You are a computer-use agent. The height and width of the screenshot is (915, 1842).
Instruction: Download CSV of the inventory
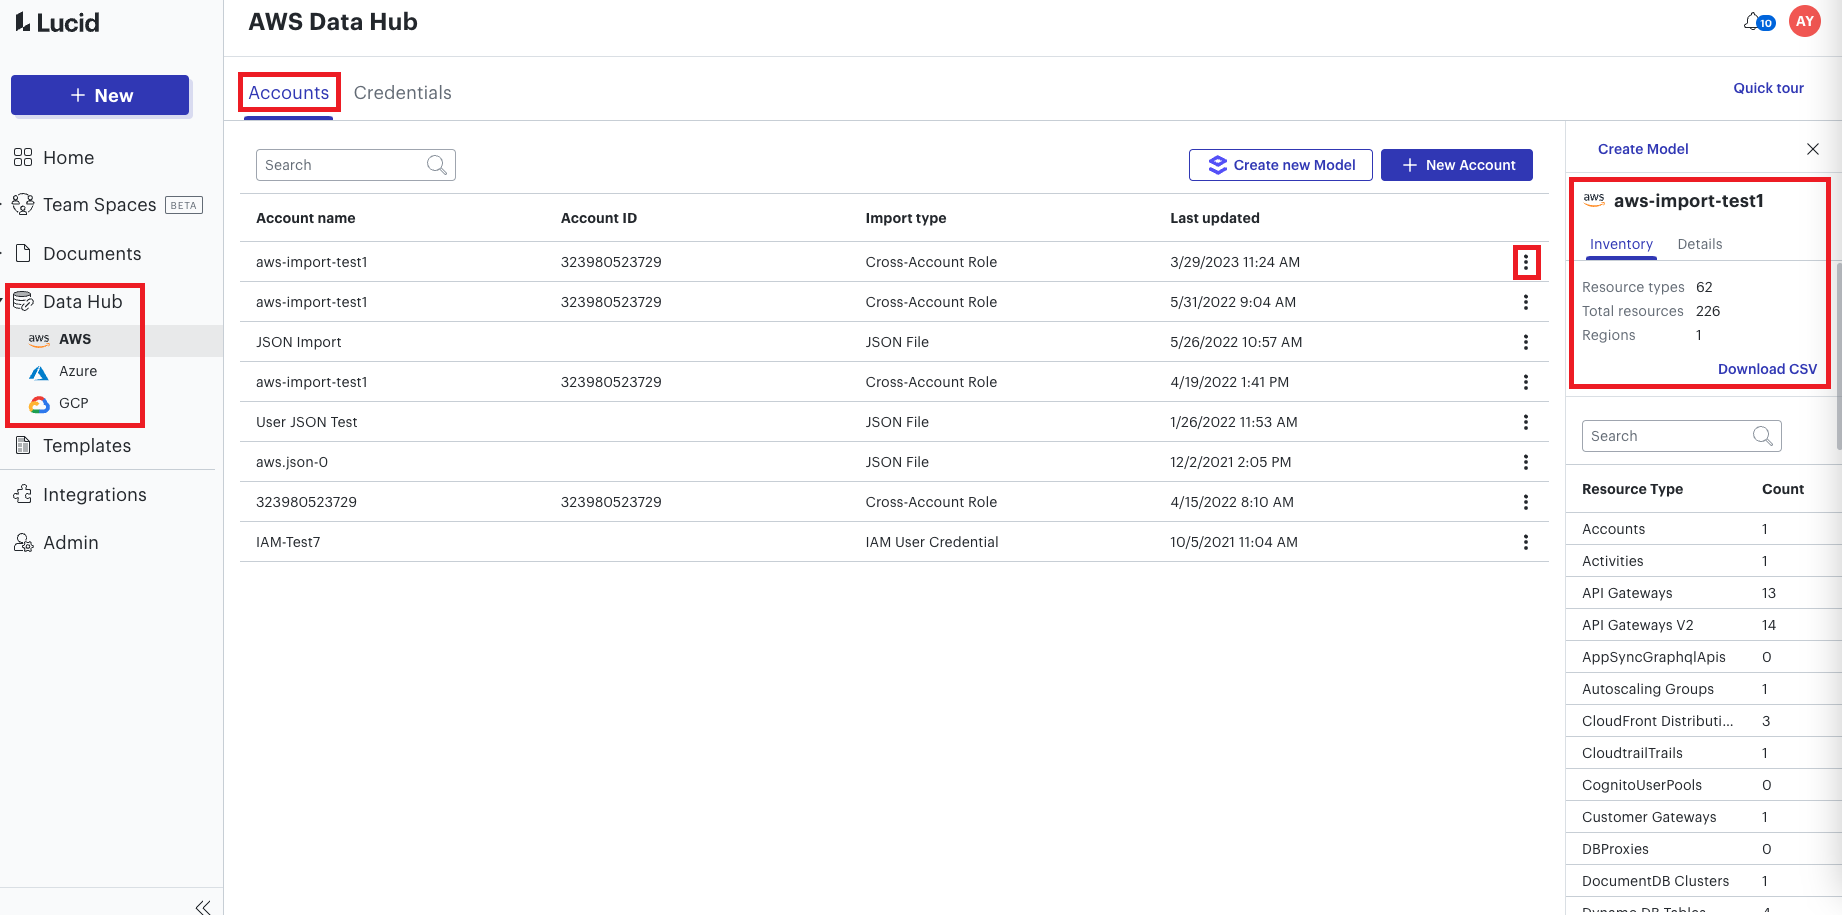tap(1767, 368)
